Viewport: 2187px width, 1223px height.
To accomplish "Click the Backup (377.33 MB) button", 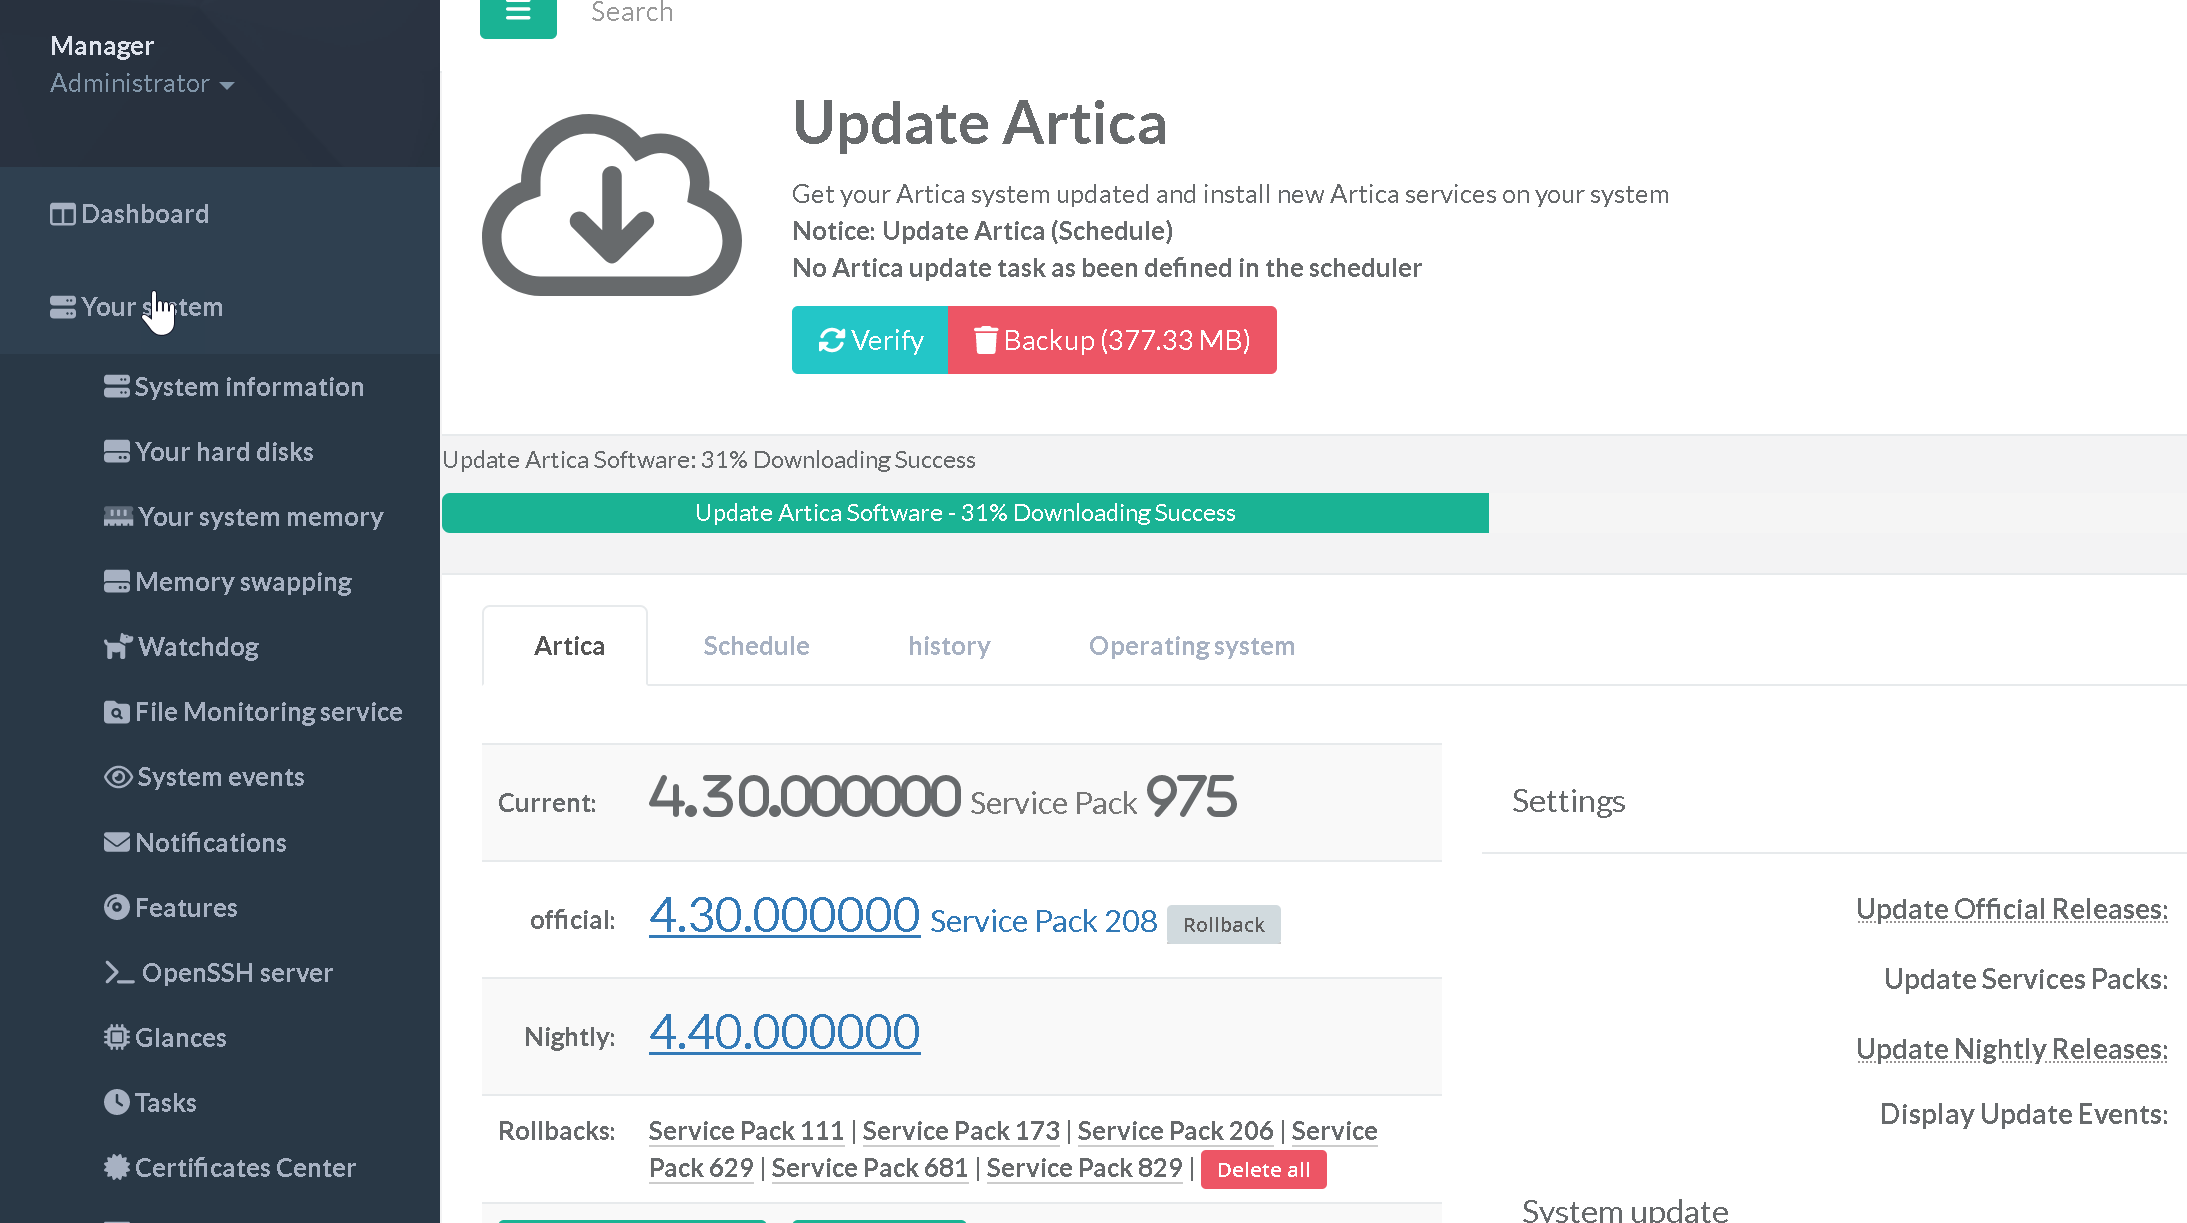I will pos(1112,340).
